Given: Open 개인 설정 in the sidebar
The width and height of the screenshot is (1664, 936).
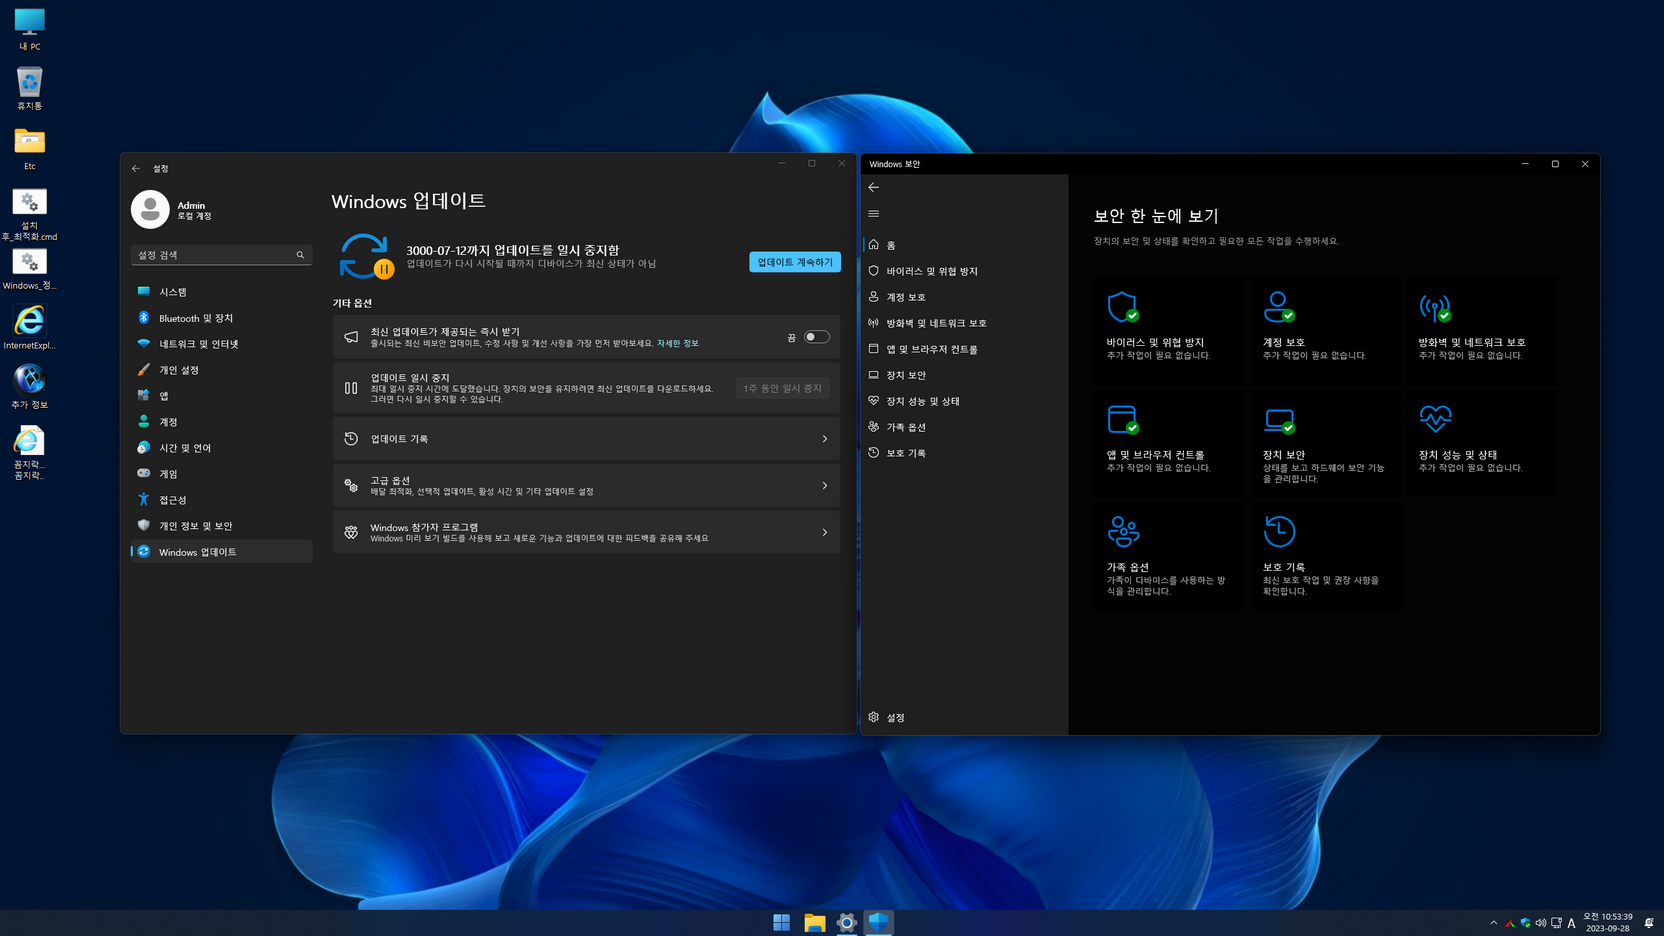Looking at the screenshot, I should pyautogui.click(x=221, y=370).
